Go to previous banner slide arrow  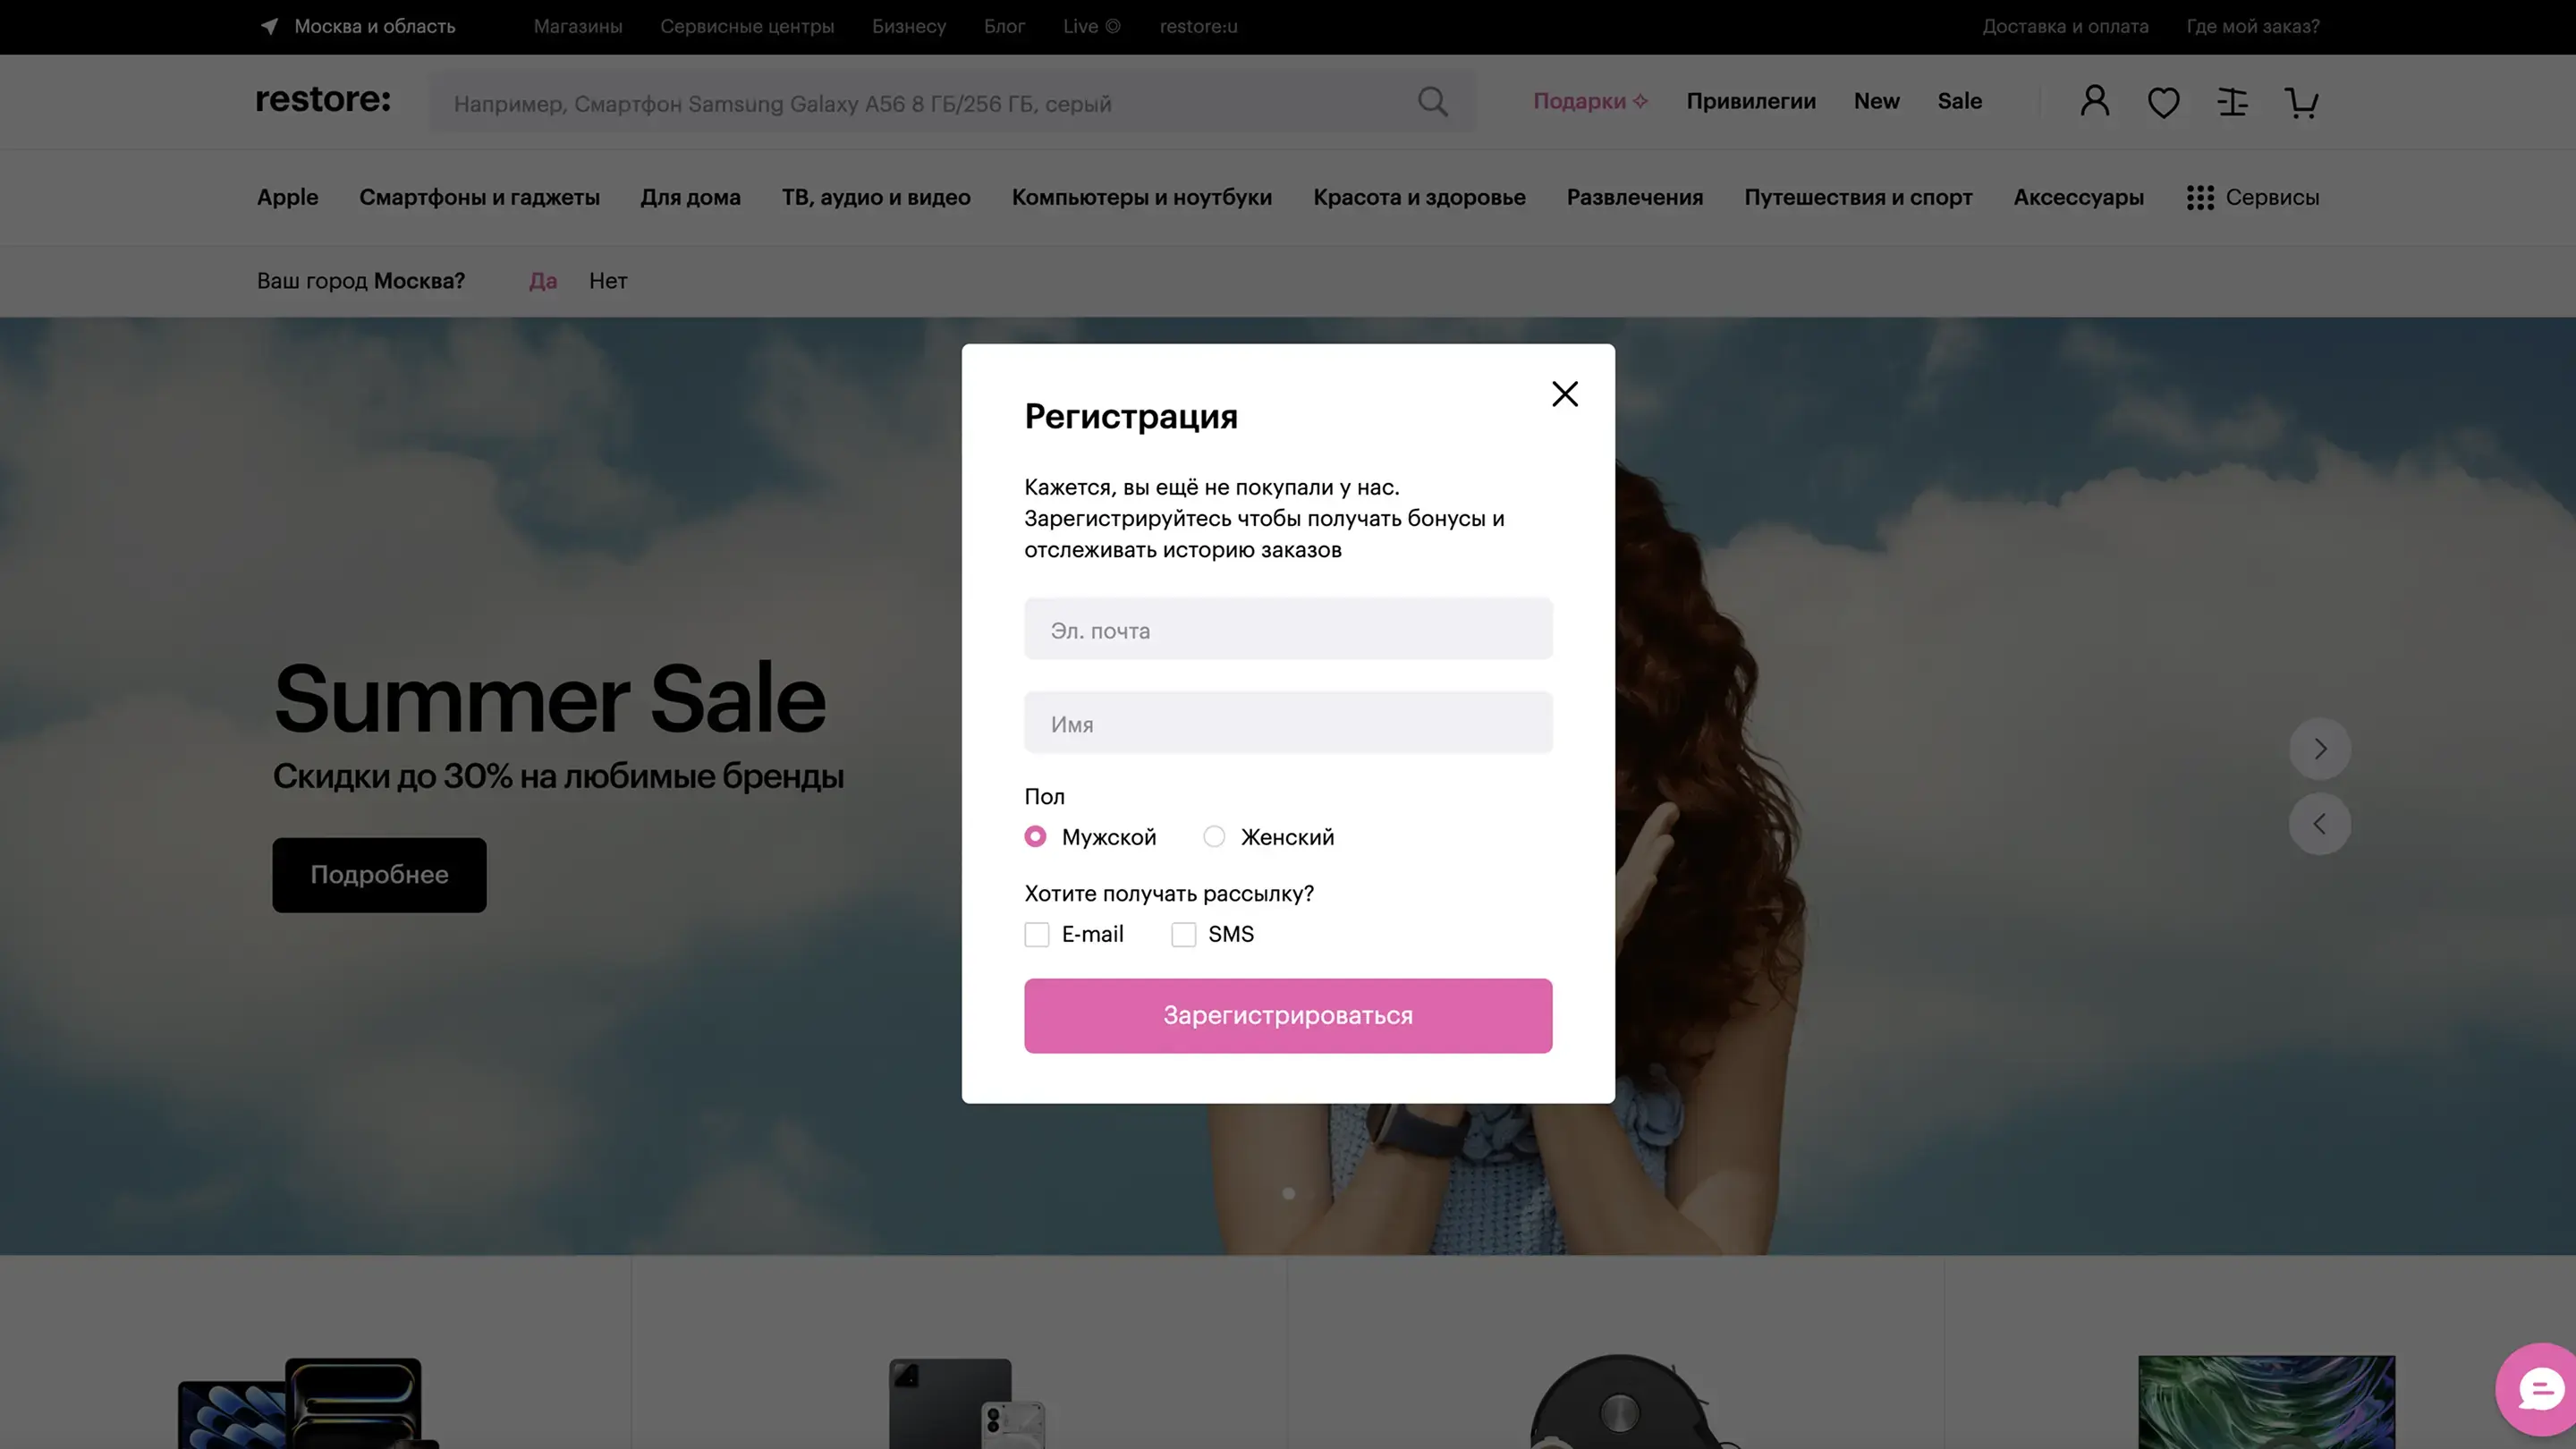point(2319,824)
